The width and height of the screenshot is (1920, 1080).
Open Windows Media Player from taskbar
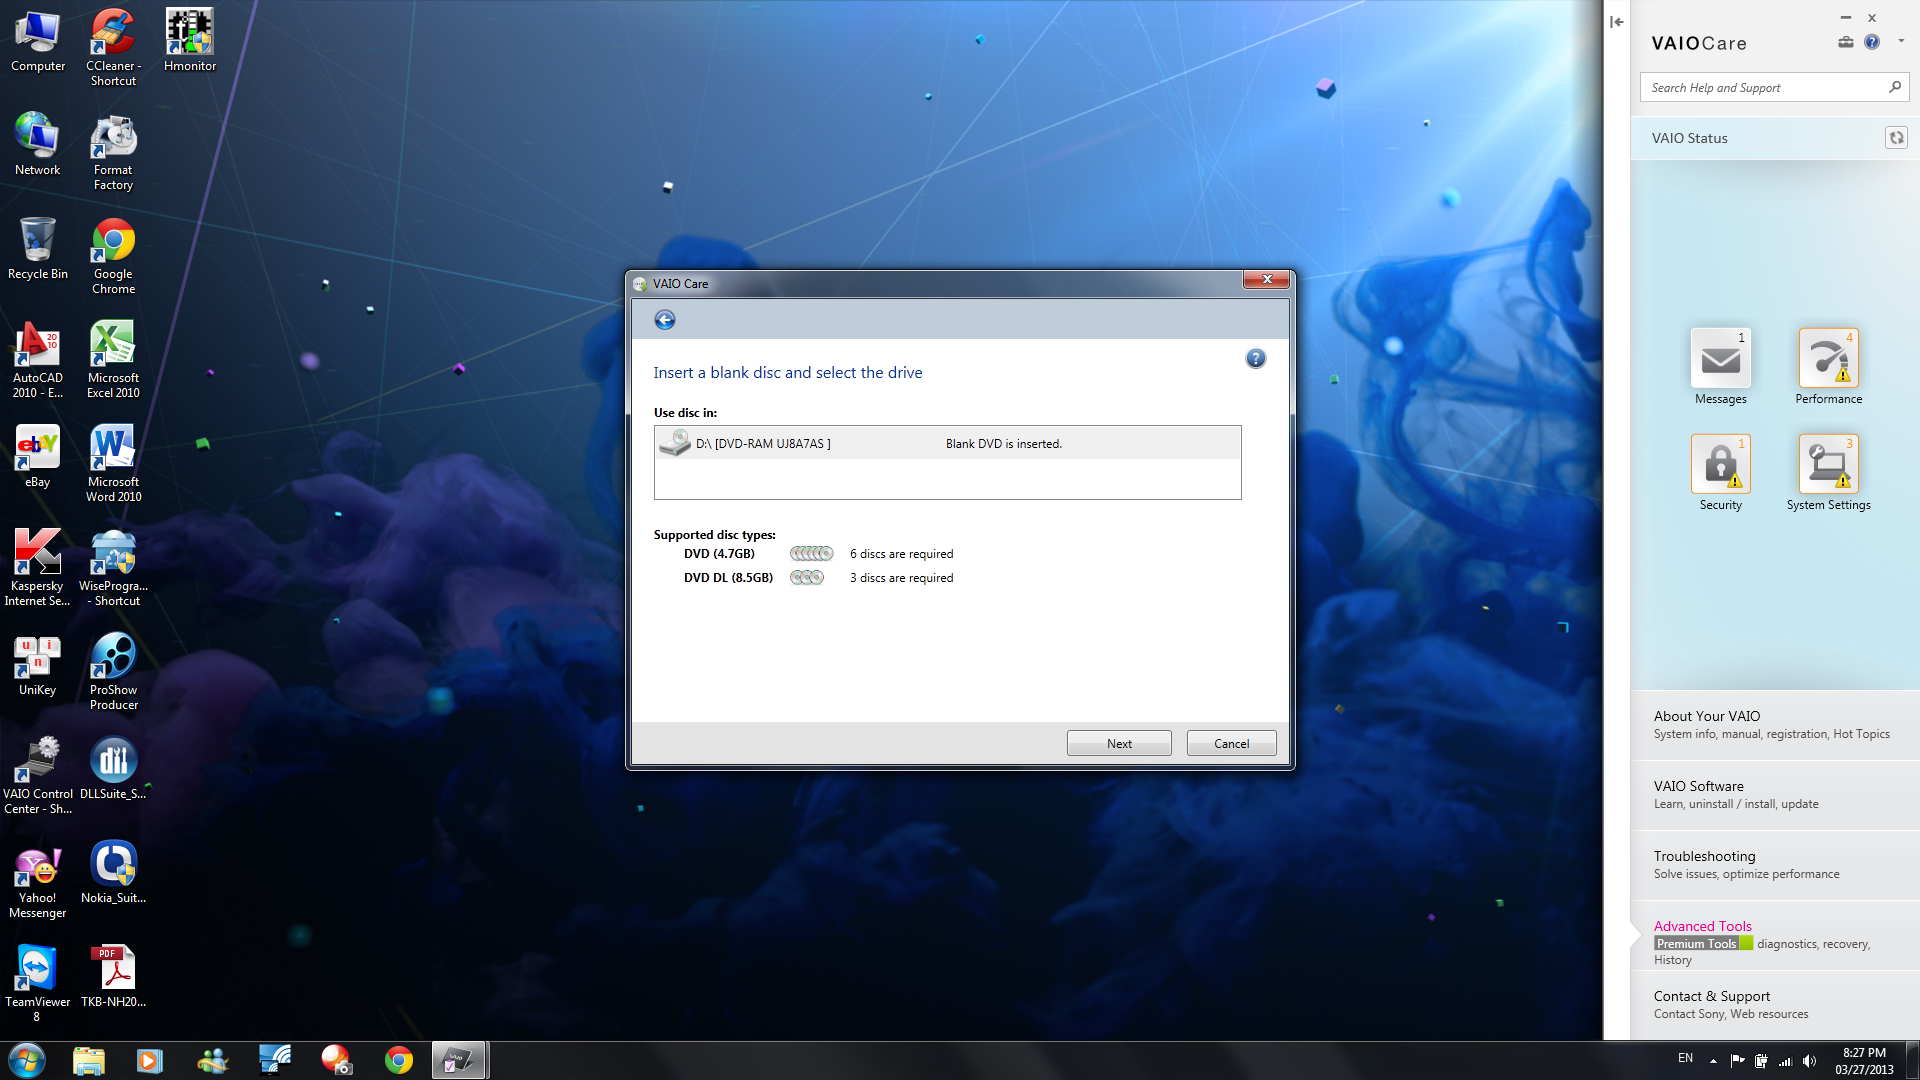pyautogui.click(x=150, y=1060)
